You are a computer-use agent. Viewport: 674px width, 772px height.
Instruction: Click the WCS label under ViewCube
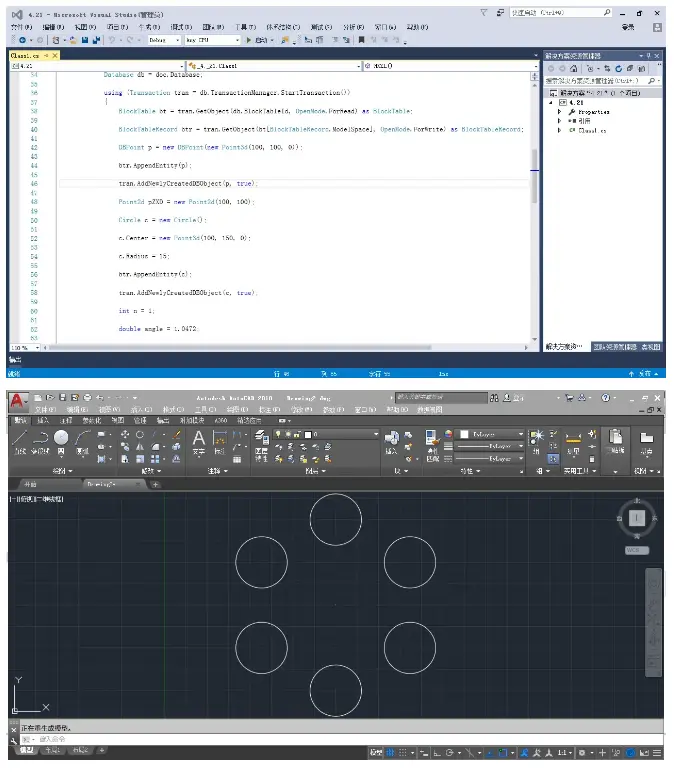pos(637,550)
